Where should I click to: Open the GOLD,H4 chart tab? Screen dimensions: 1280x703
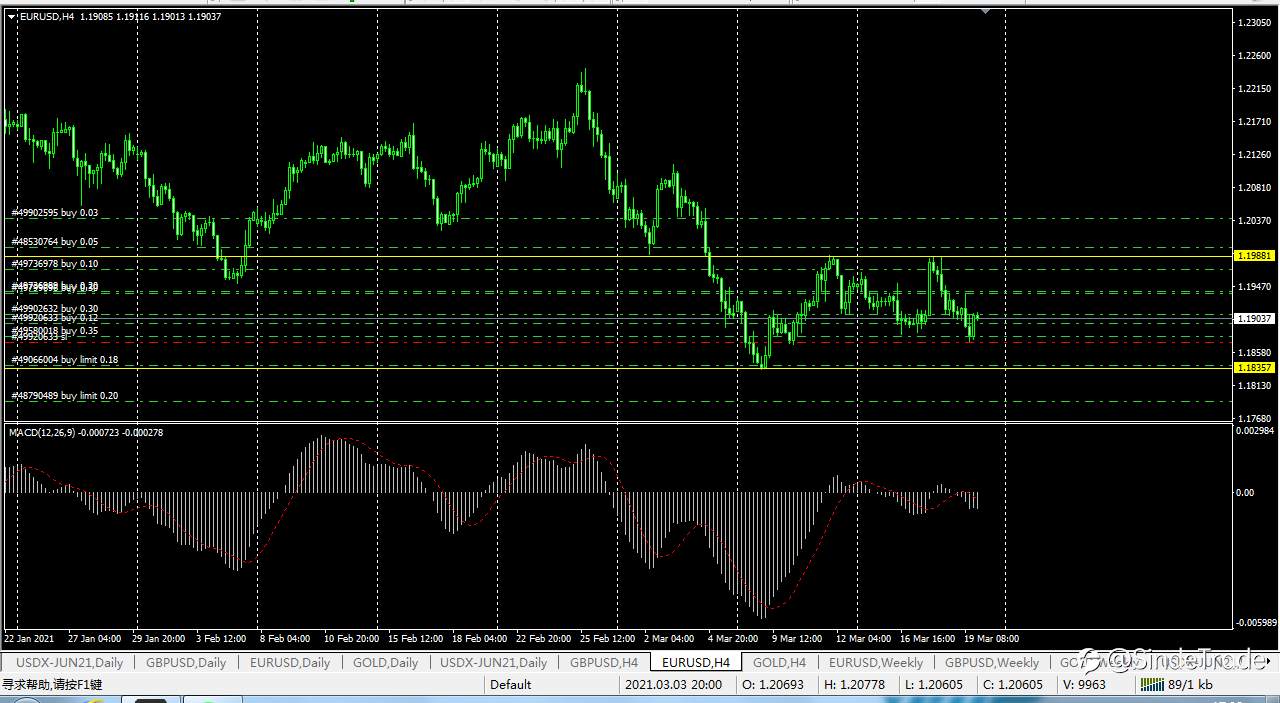tap(779, 662)
